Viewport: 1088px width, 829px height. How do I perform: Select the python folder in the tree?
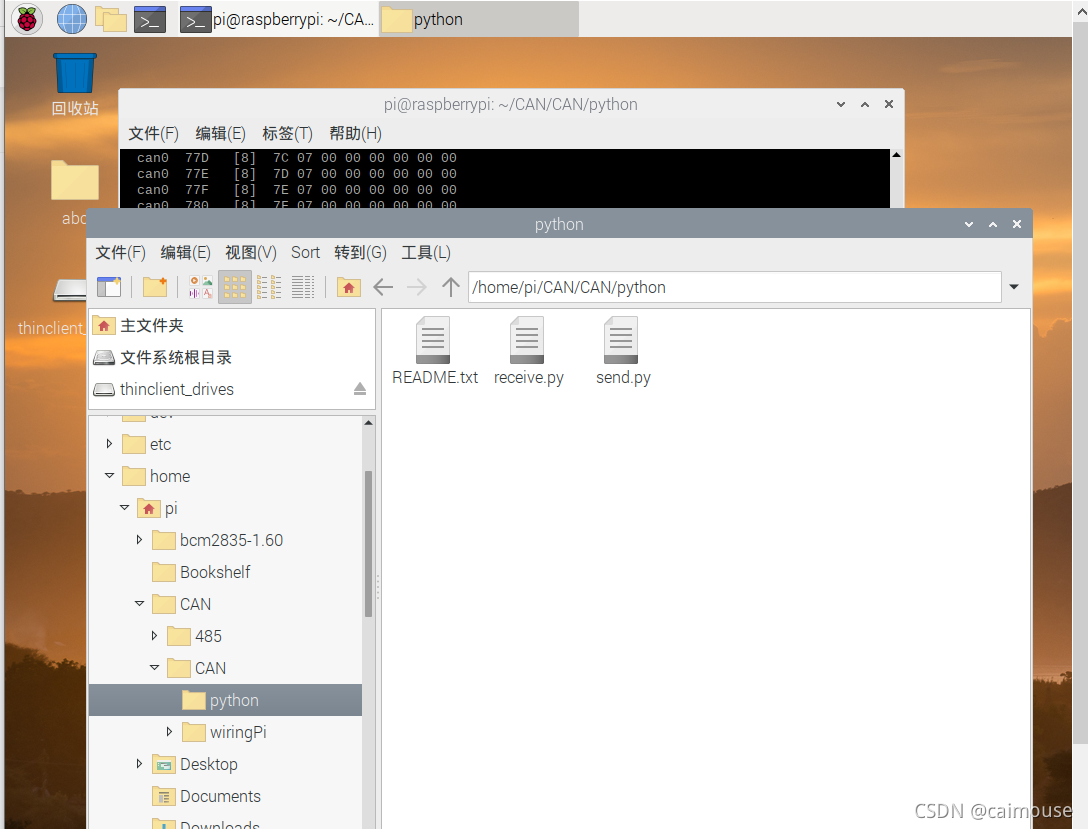pos(226,700)
